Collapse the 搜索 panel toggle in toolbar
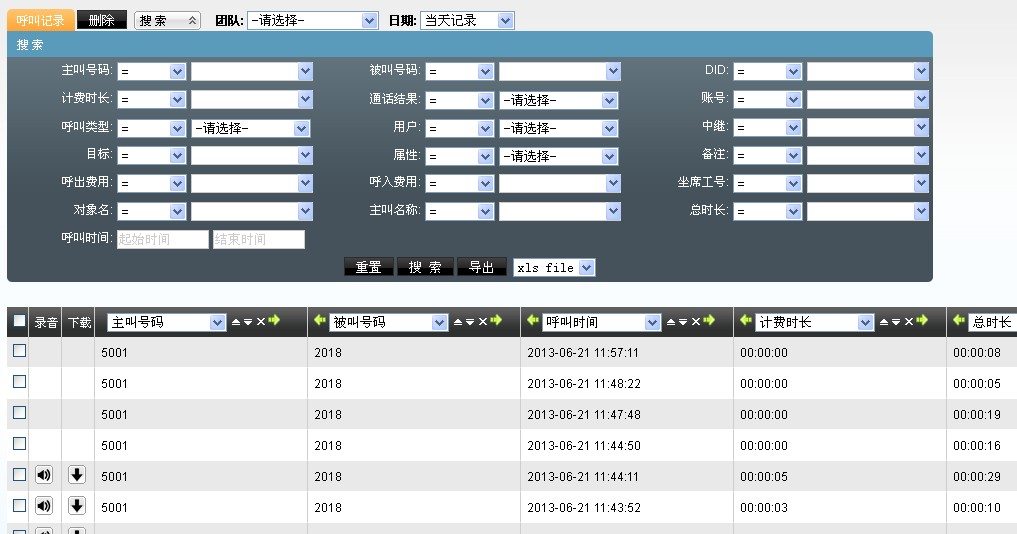 167,20
